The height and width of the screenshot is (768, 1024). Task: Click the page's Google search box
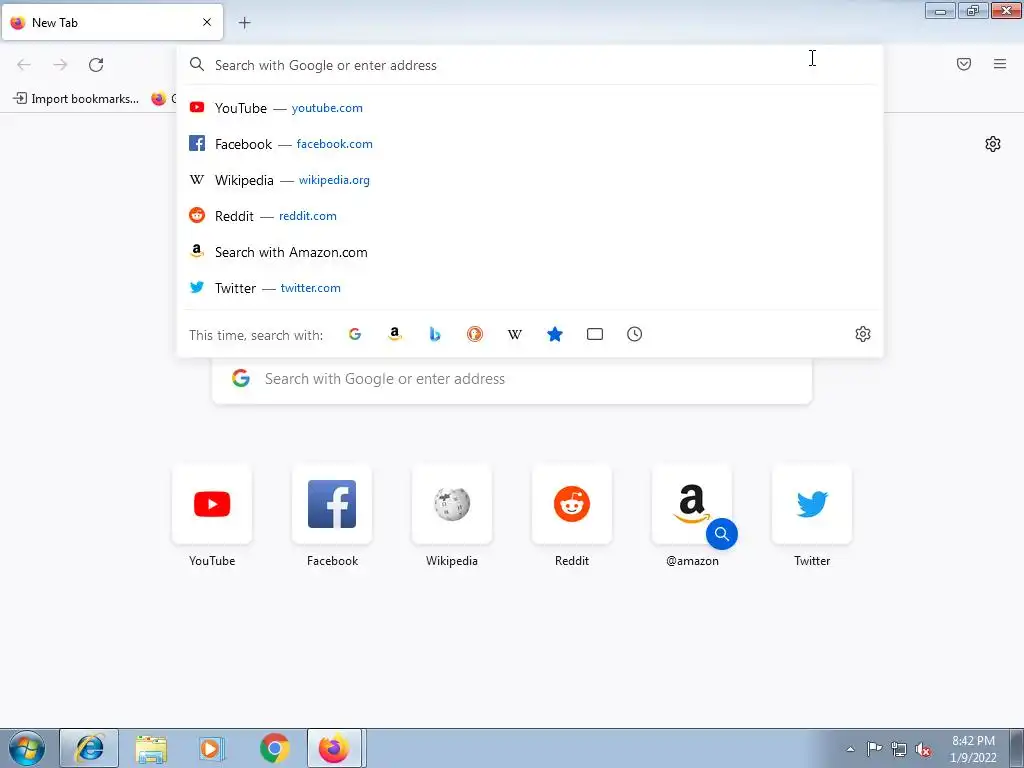pos(512,379)
